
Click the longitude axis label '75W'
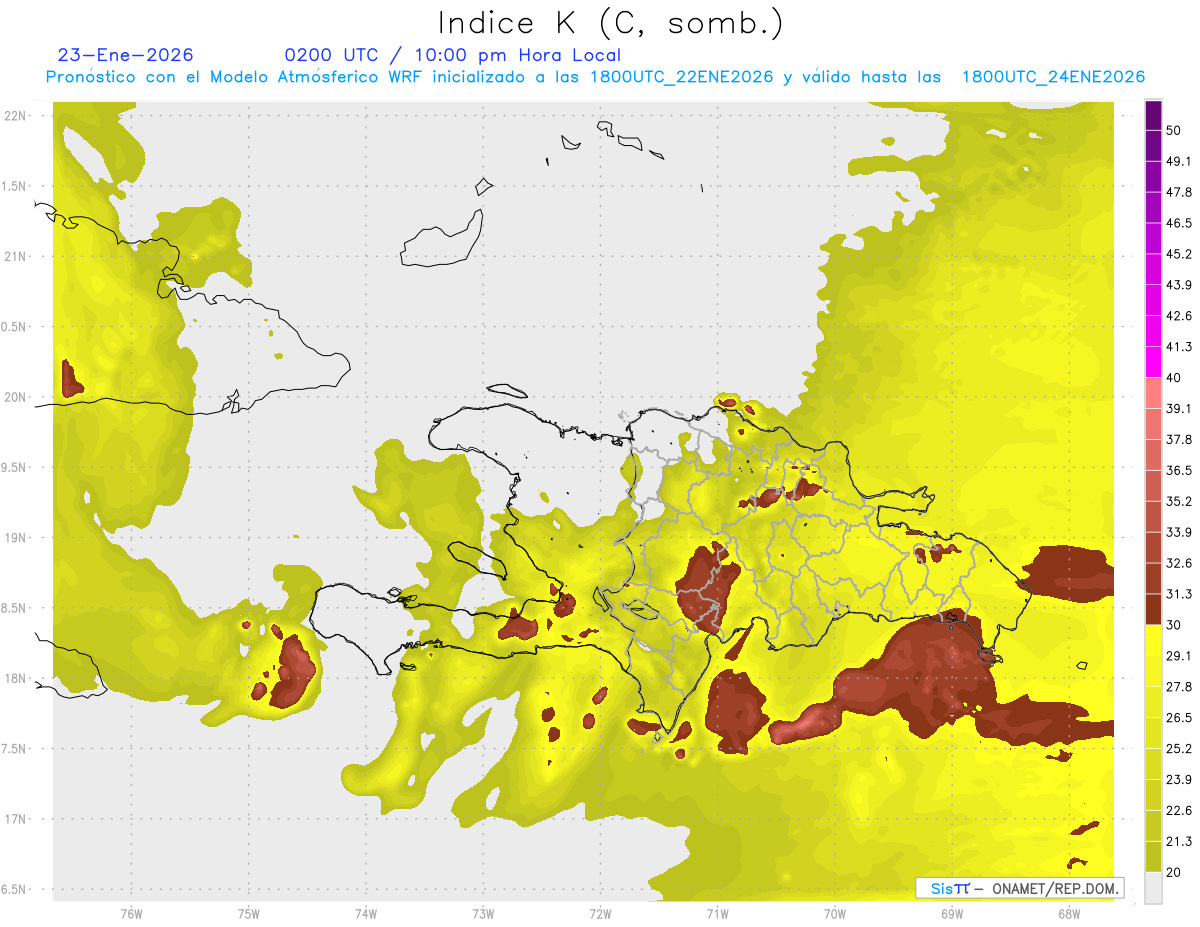(248, 914)
